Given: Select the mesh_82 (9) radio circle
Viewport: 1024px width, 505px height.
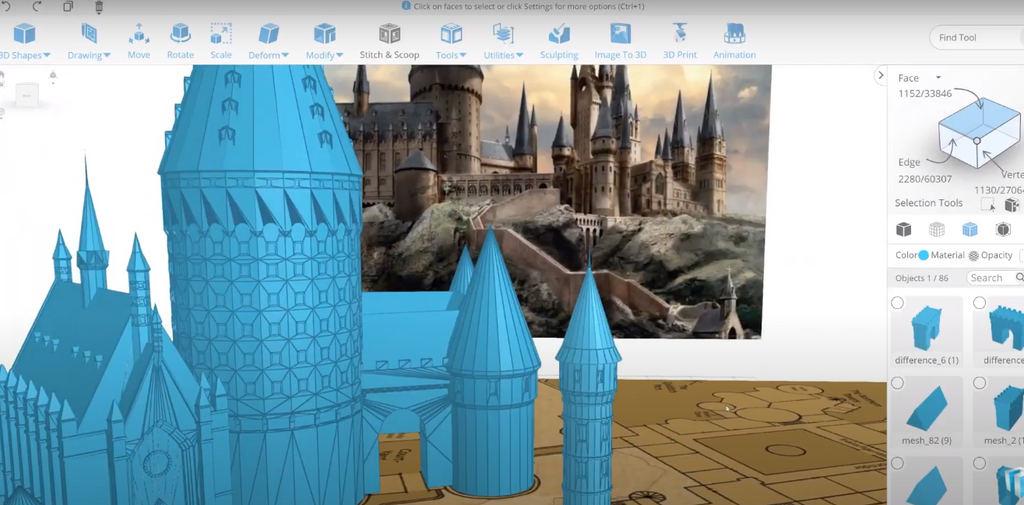Looking at the screenshot, I should pos(897,383).
